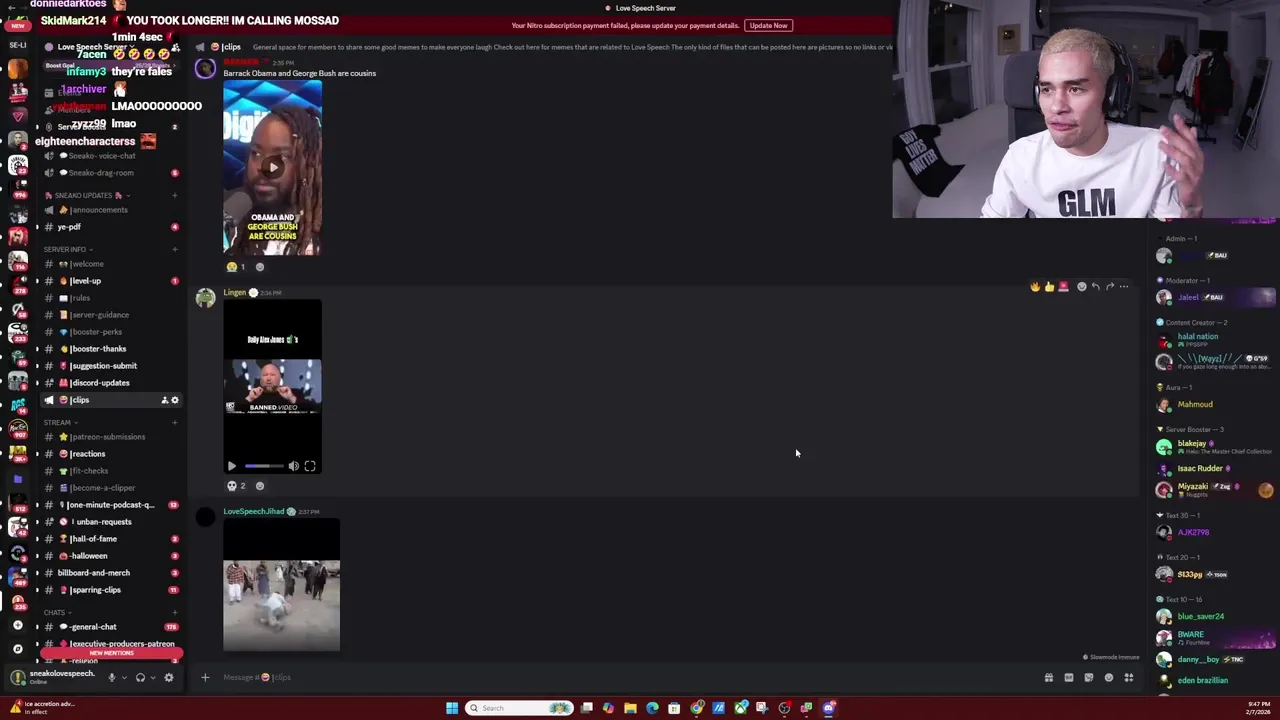Open the gift icon in message bar
Image resolution: width=1280 pixels, height=720 pixels.
click(x=1049, y=678)
